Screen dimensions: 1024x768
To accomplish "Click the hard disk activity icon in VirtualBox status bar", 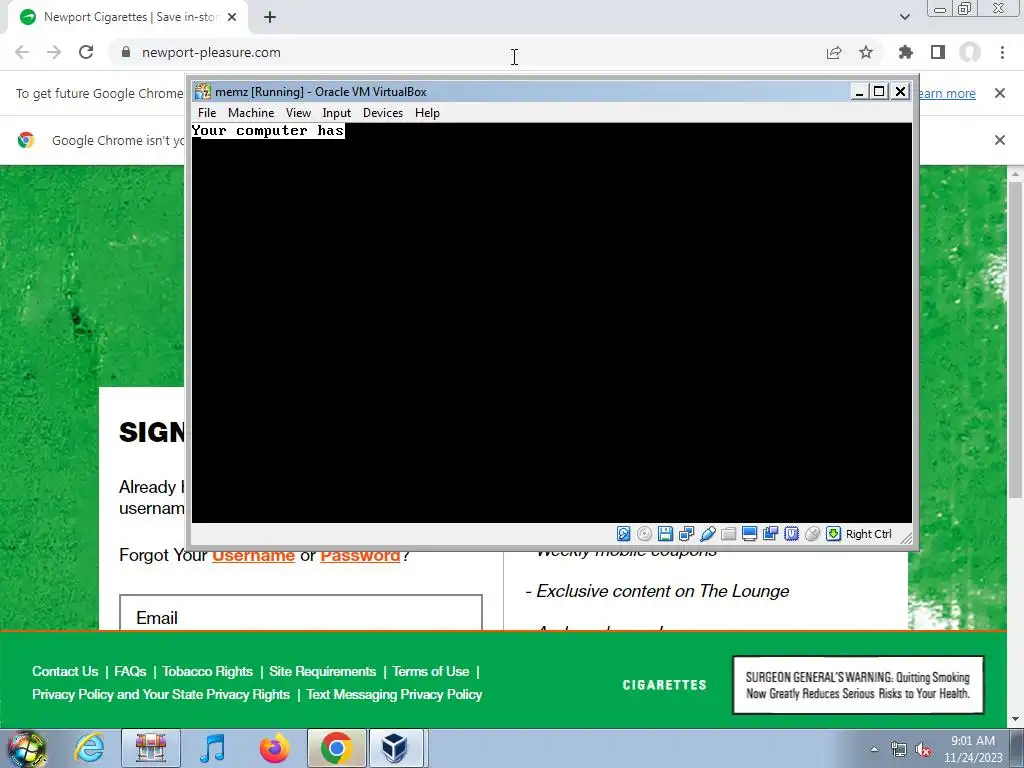I will tap(623, 534).
